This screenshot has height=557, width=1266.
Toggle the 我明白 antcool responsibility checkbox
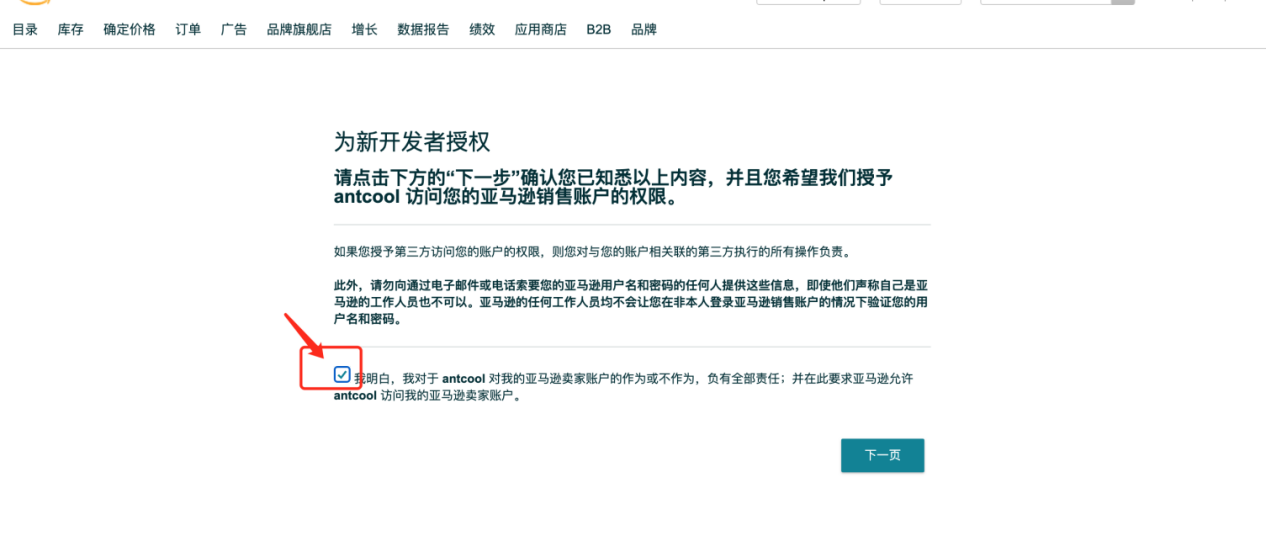tap(343, 375)
